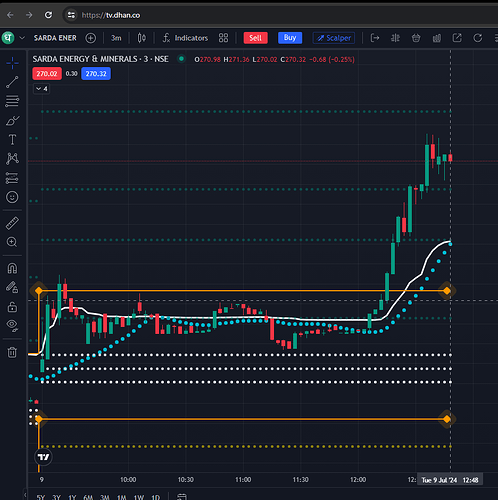The image size is (498, 500).
Task: Go back in the browser
Action: point(10,15)
